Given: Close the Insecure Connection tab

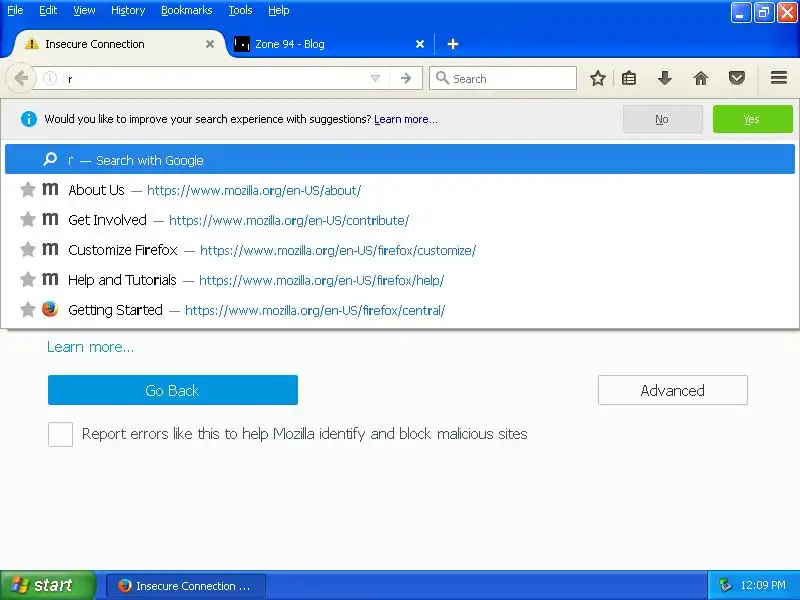Looking at the screenshot, I should [210, 44].
